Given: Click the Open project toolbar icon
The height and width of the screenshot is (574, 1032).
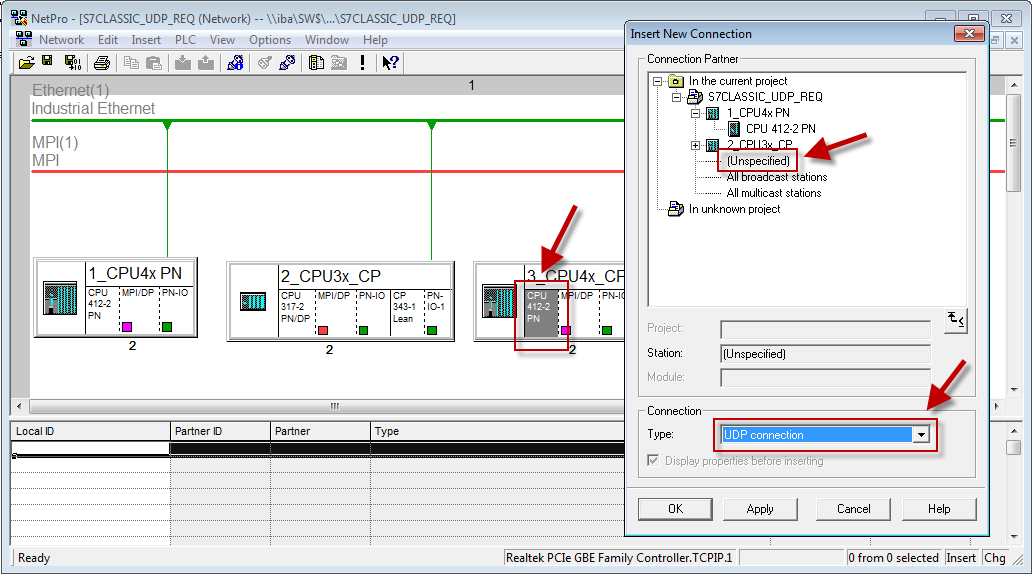Looking at the screenshot, I should point(27,63).
